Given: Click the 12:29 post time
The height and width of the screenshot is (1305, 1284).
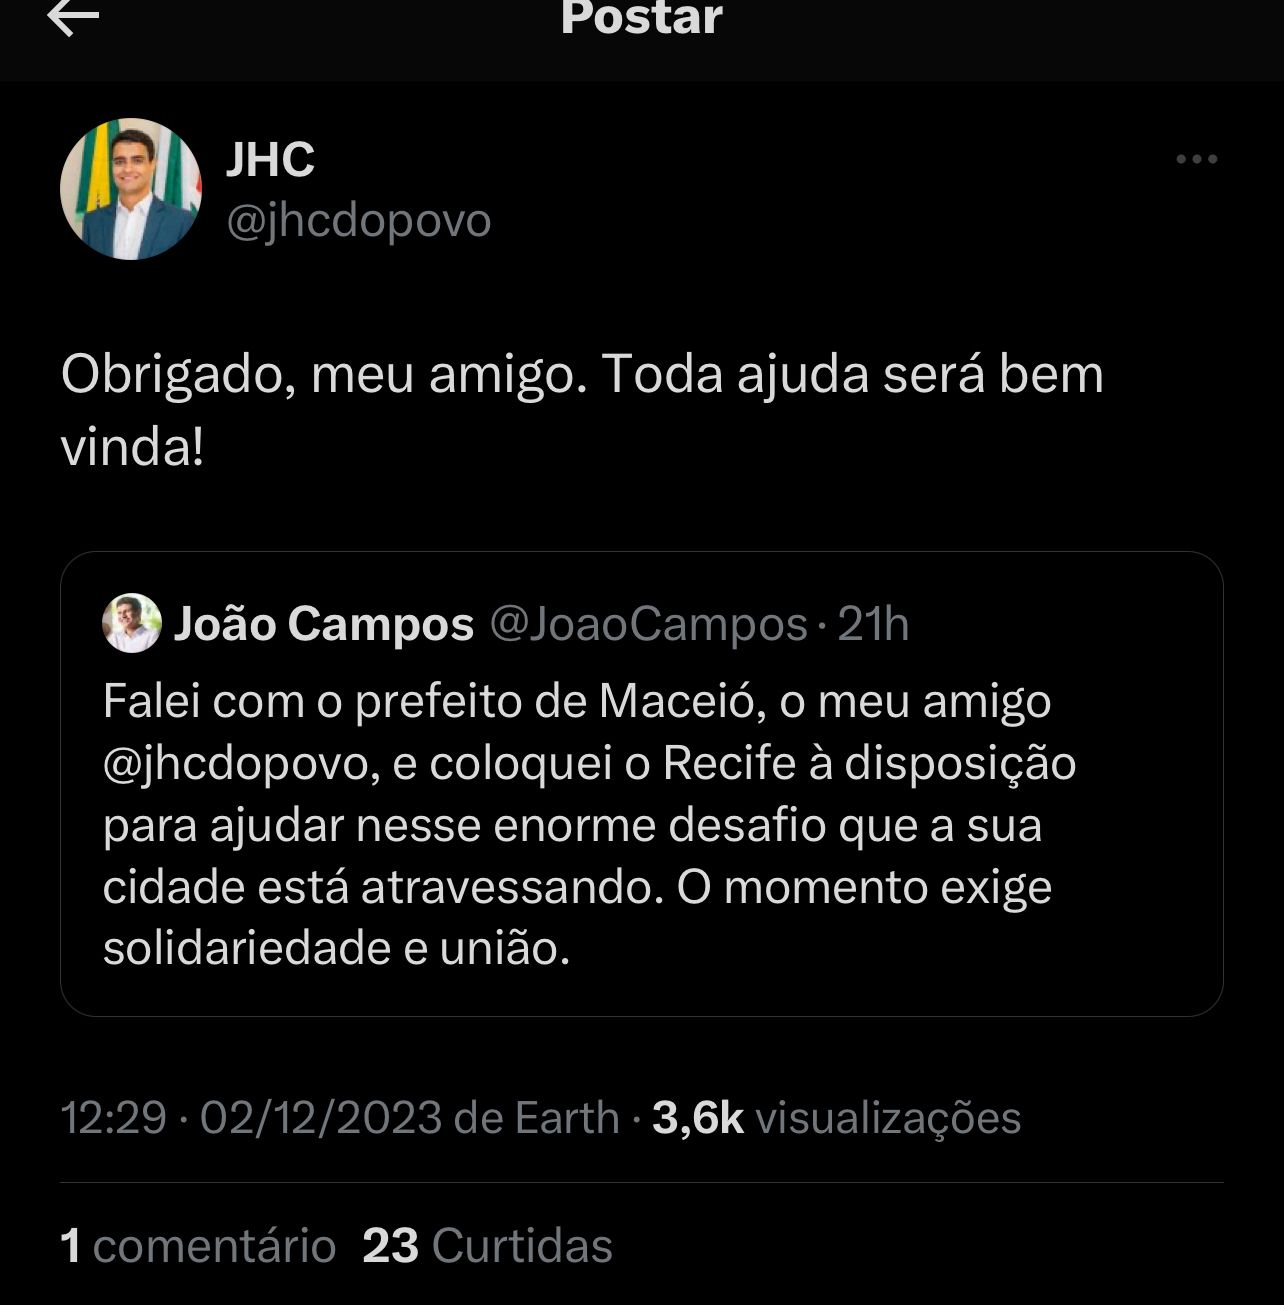Looking at the screenshot, I should (113, 1117).
